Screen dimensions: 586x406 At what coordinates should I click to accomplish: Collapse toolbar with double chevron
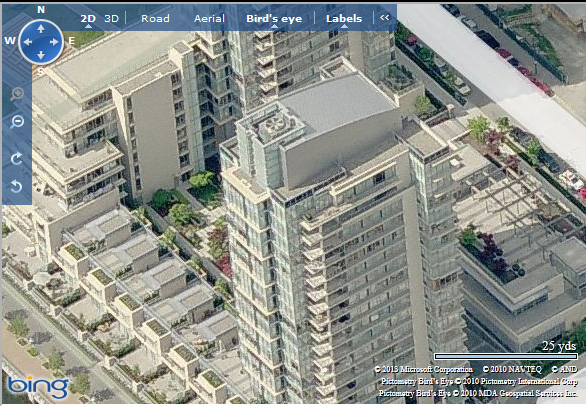pos(385,17)
